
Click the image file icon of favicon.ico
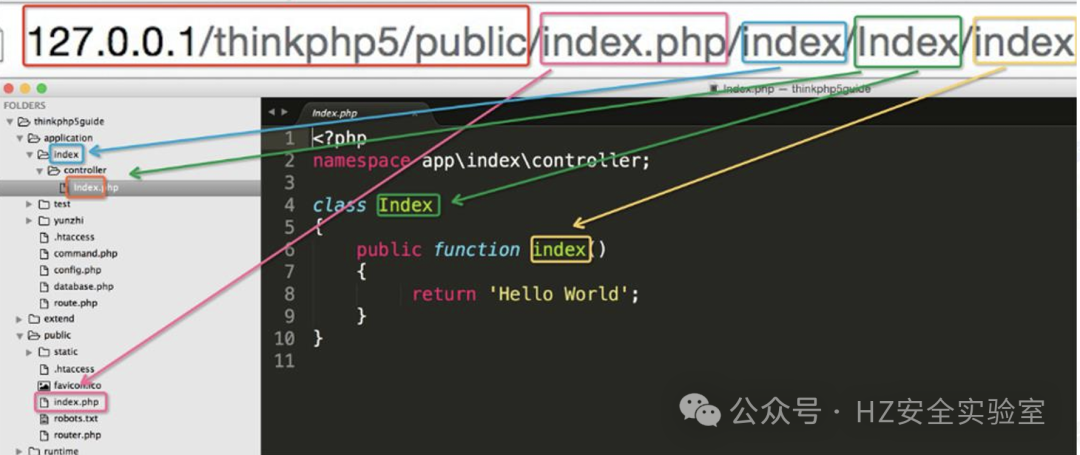coord(44,385)
